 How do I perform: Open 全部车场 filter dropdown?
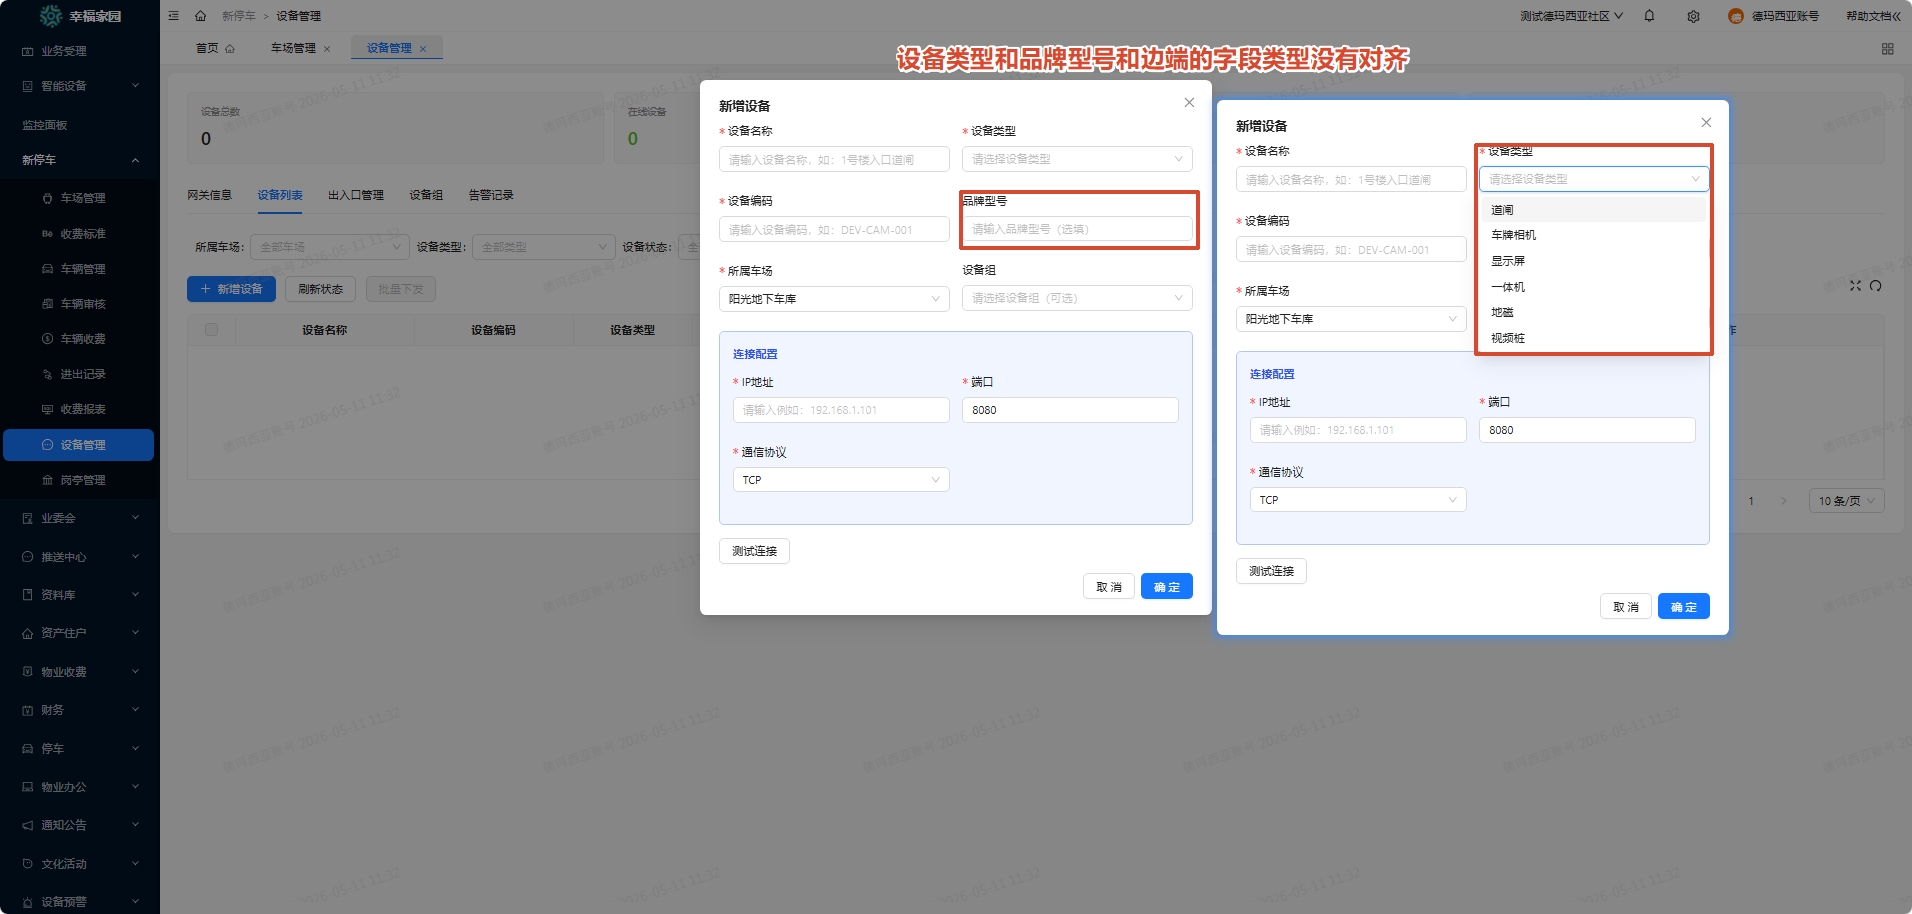(330, 247)
